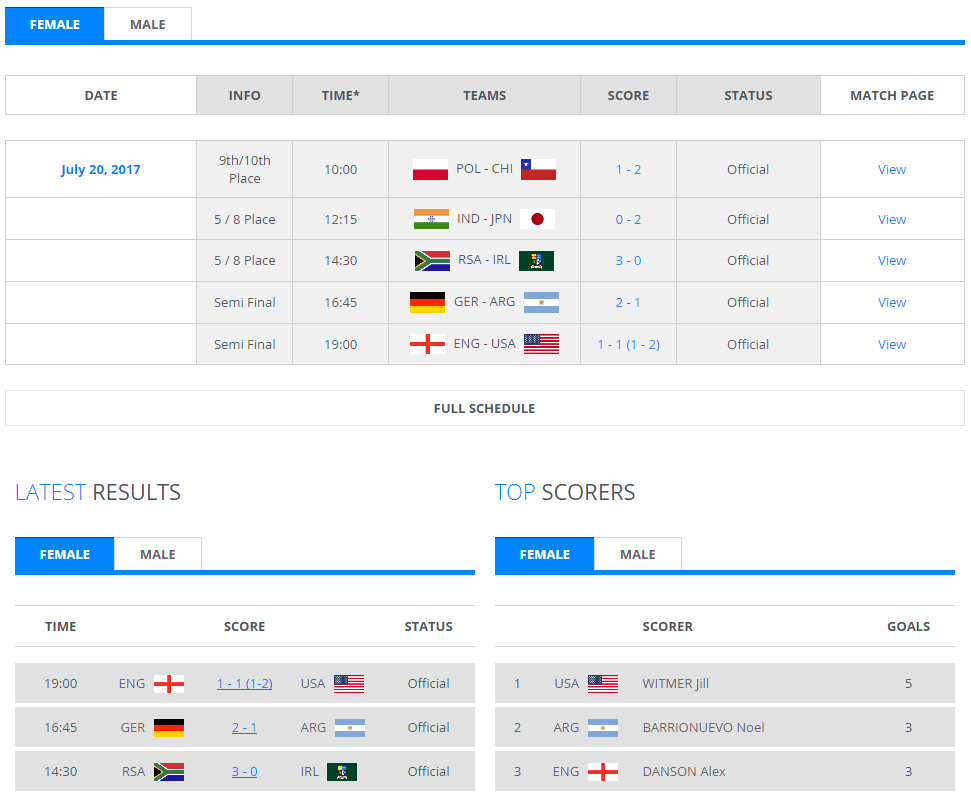
Task: Click South Africa flag in schedule RSA - IRL row
Action: tap(432, 261)
